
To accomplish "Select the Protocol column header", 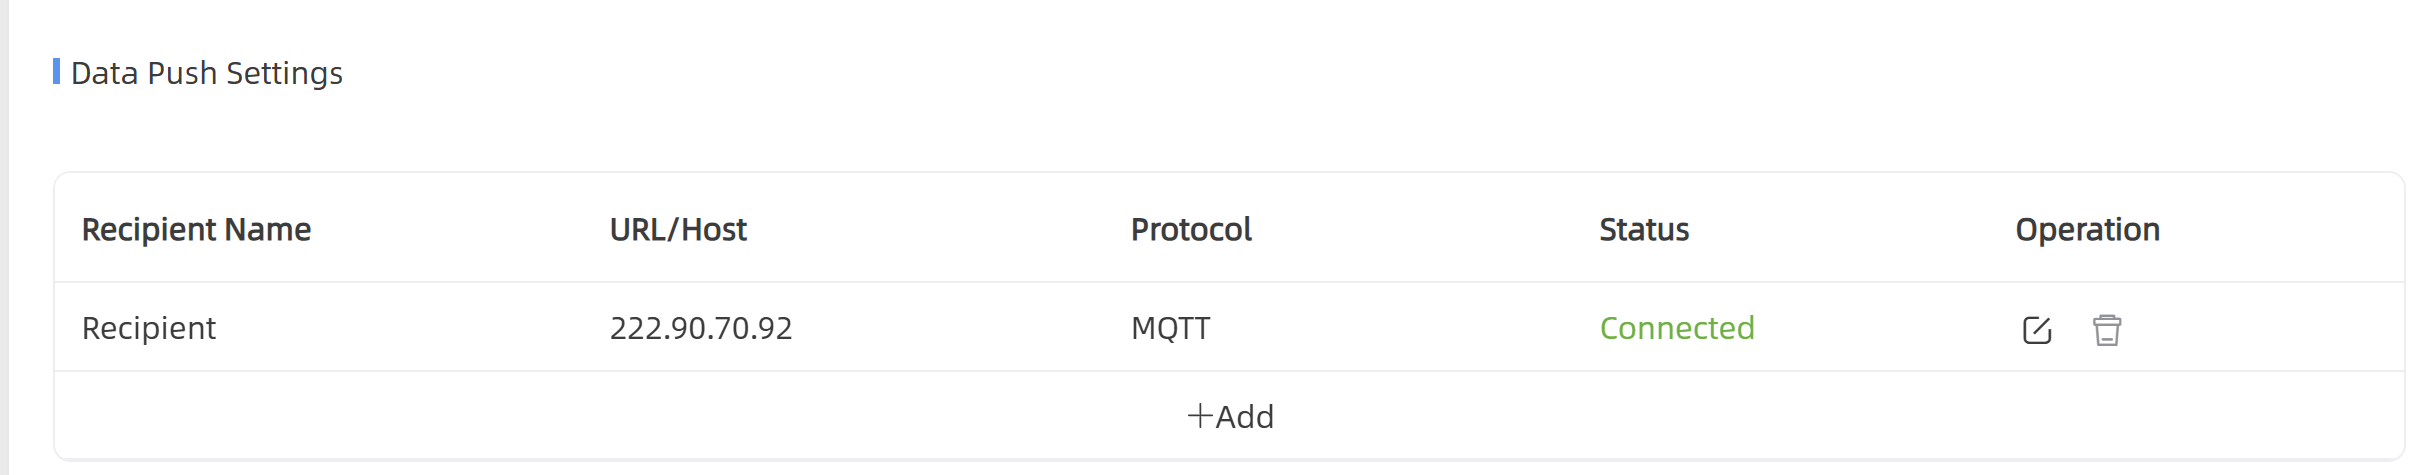I will coord(1190,230).
